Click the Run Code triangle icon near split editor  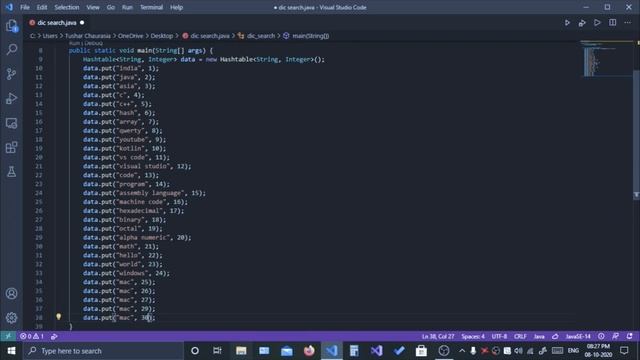pos(597,23)
